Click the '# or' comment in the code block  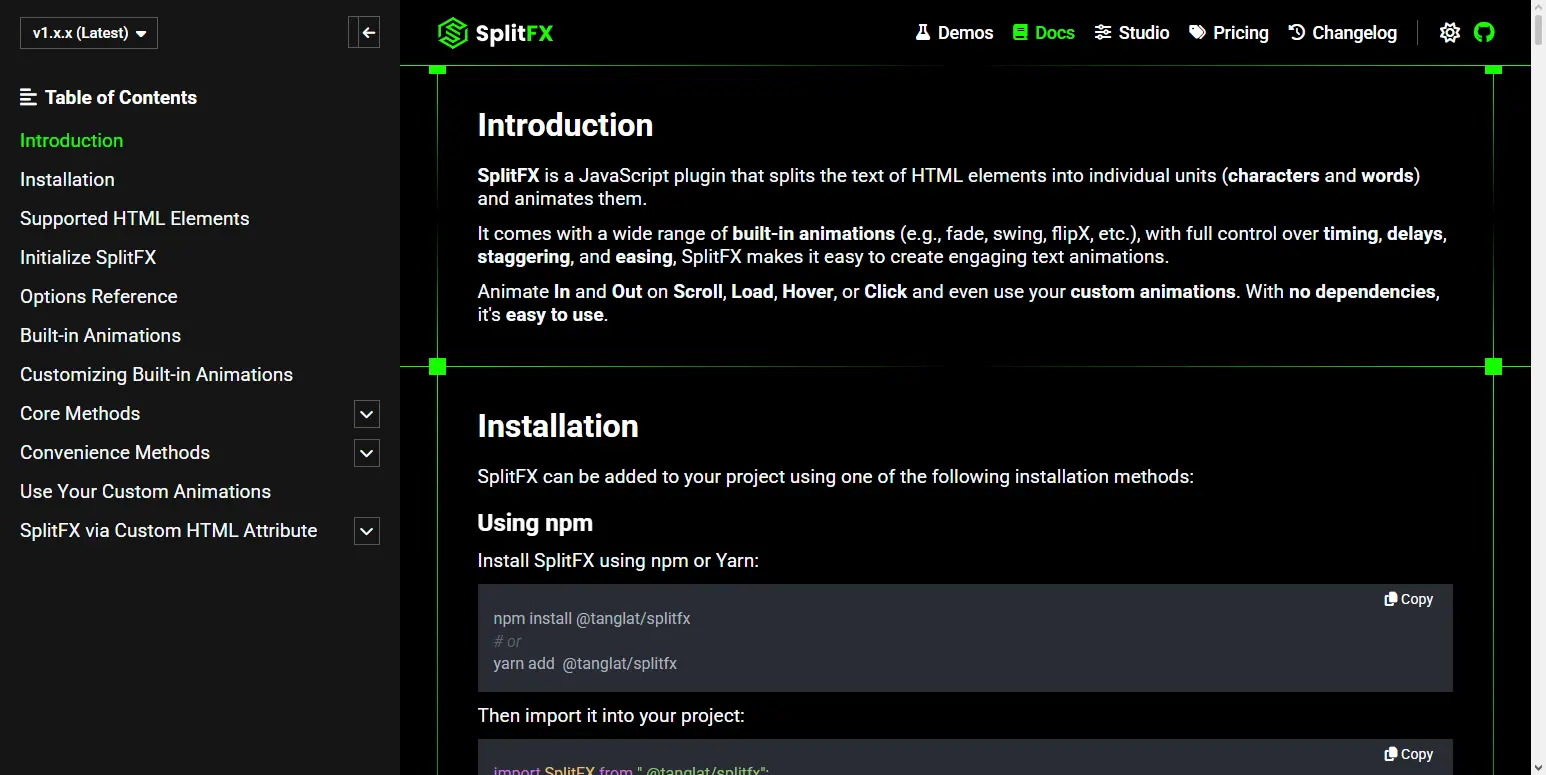(508, 642)
